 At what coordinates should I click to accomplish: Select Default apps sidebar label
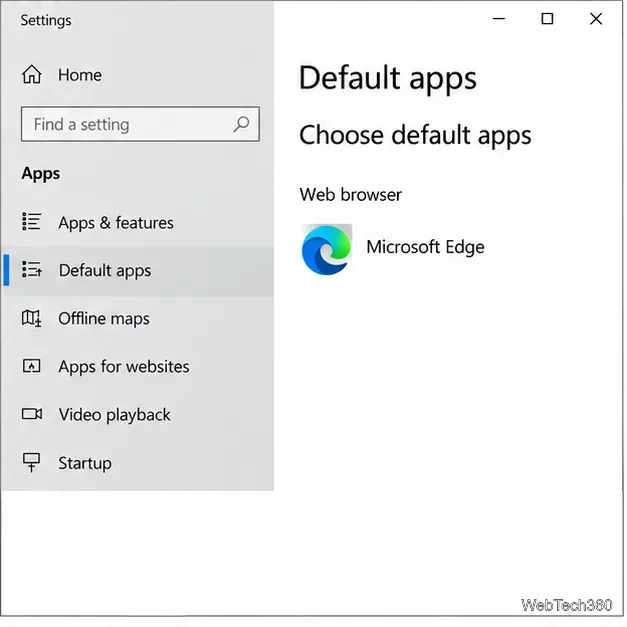pos(105,271)
